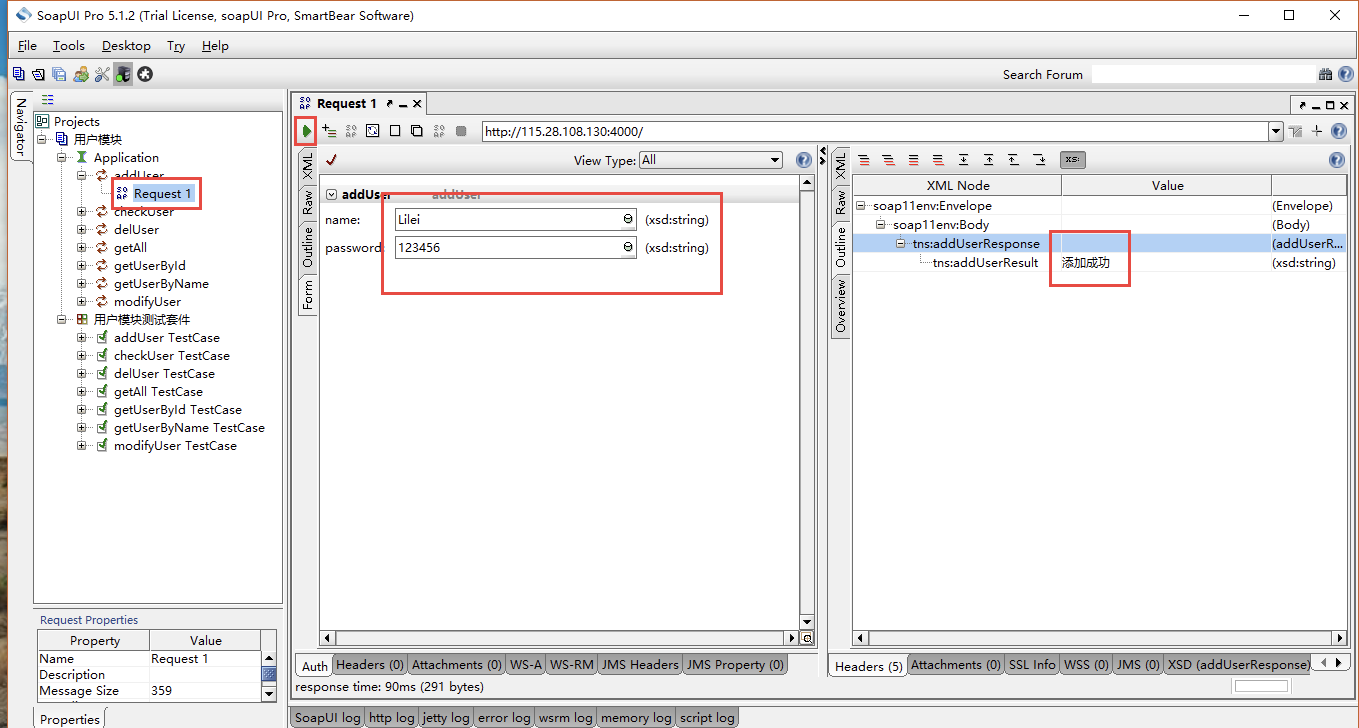1359x728 pixels.
Task: Click the memory indicator bar at bottom right
Action: [x=1261, y=686]
